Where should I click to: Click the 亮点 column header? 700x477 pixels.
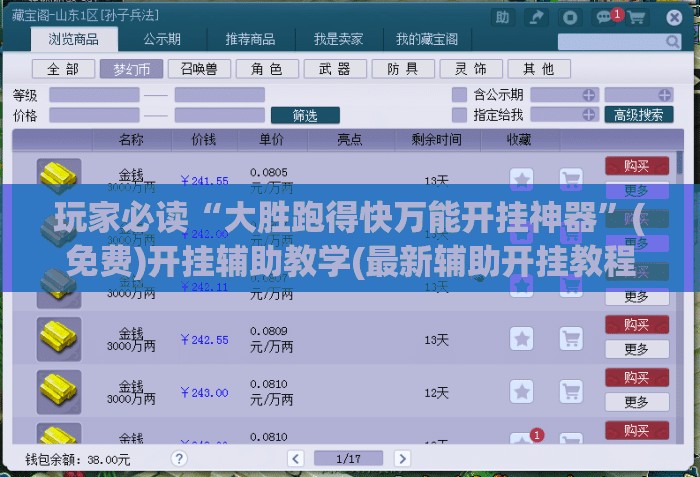pyautogui.click(x=350, y=140)
